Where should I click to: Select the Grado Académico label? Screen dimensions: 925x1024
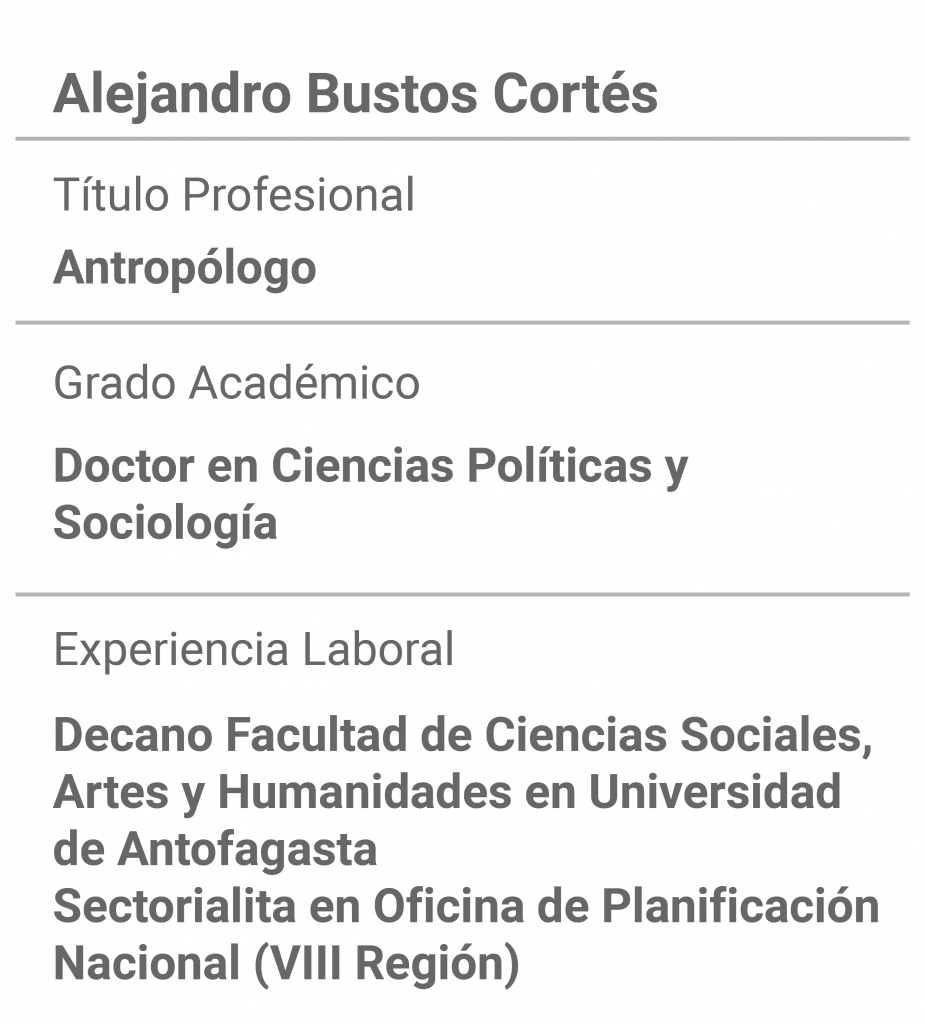(x=236, y=383)
